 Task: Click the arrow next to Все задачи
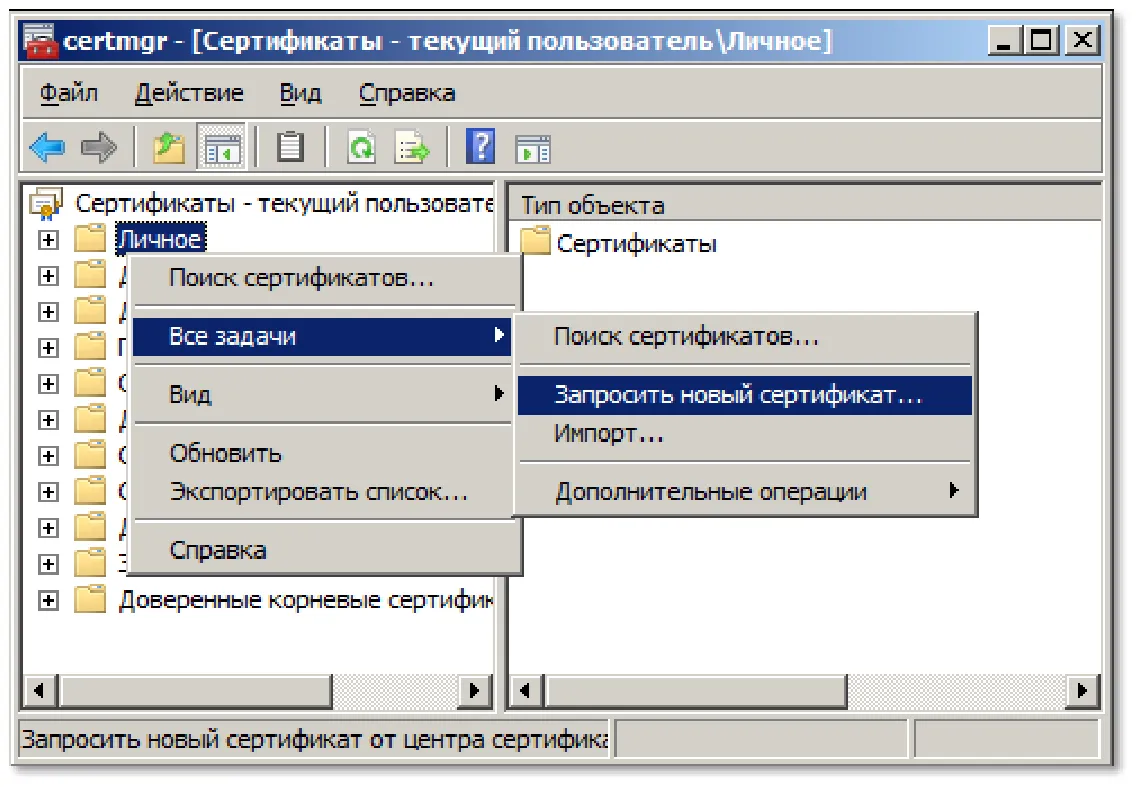tap(498, 335)
